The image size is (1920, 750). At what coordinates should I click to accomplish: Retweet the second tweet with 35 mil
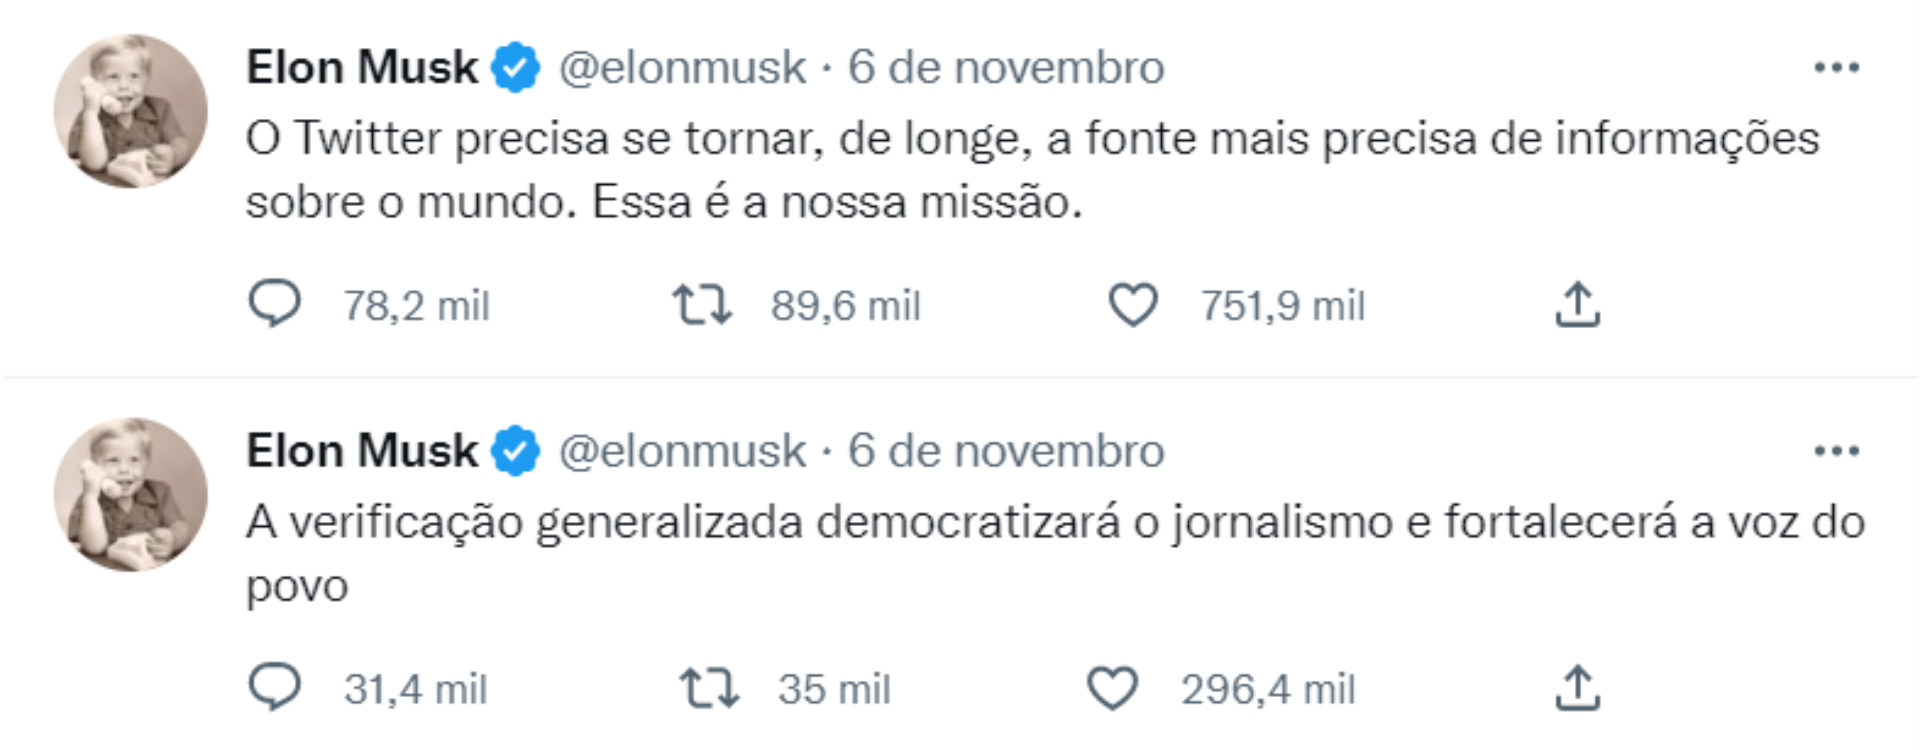(709, 689)
